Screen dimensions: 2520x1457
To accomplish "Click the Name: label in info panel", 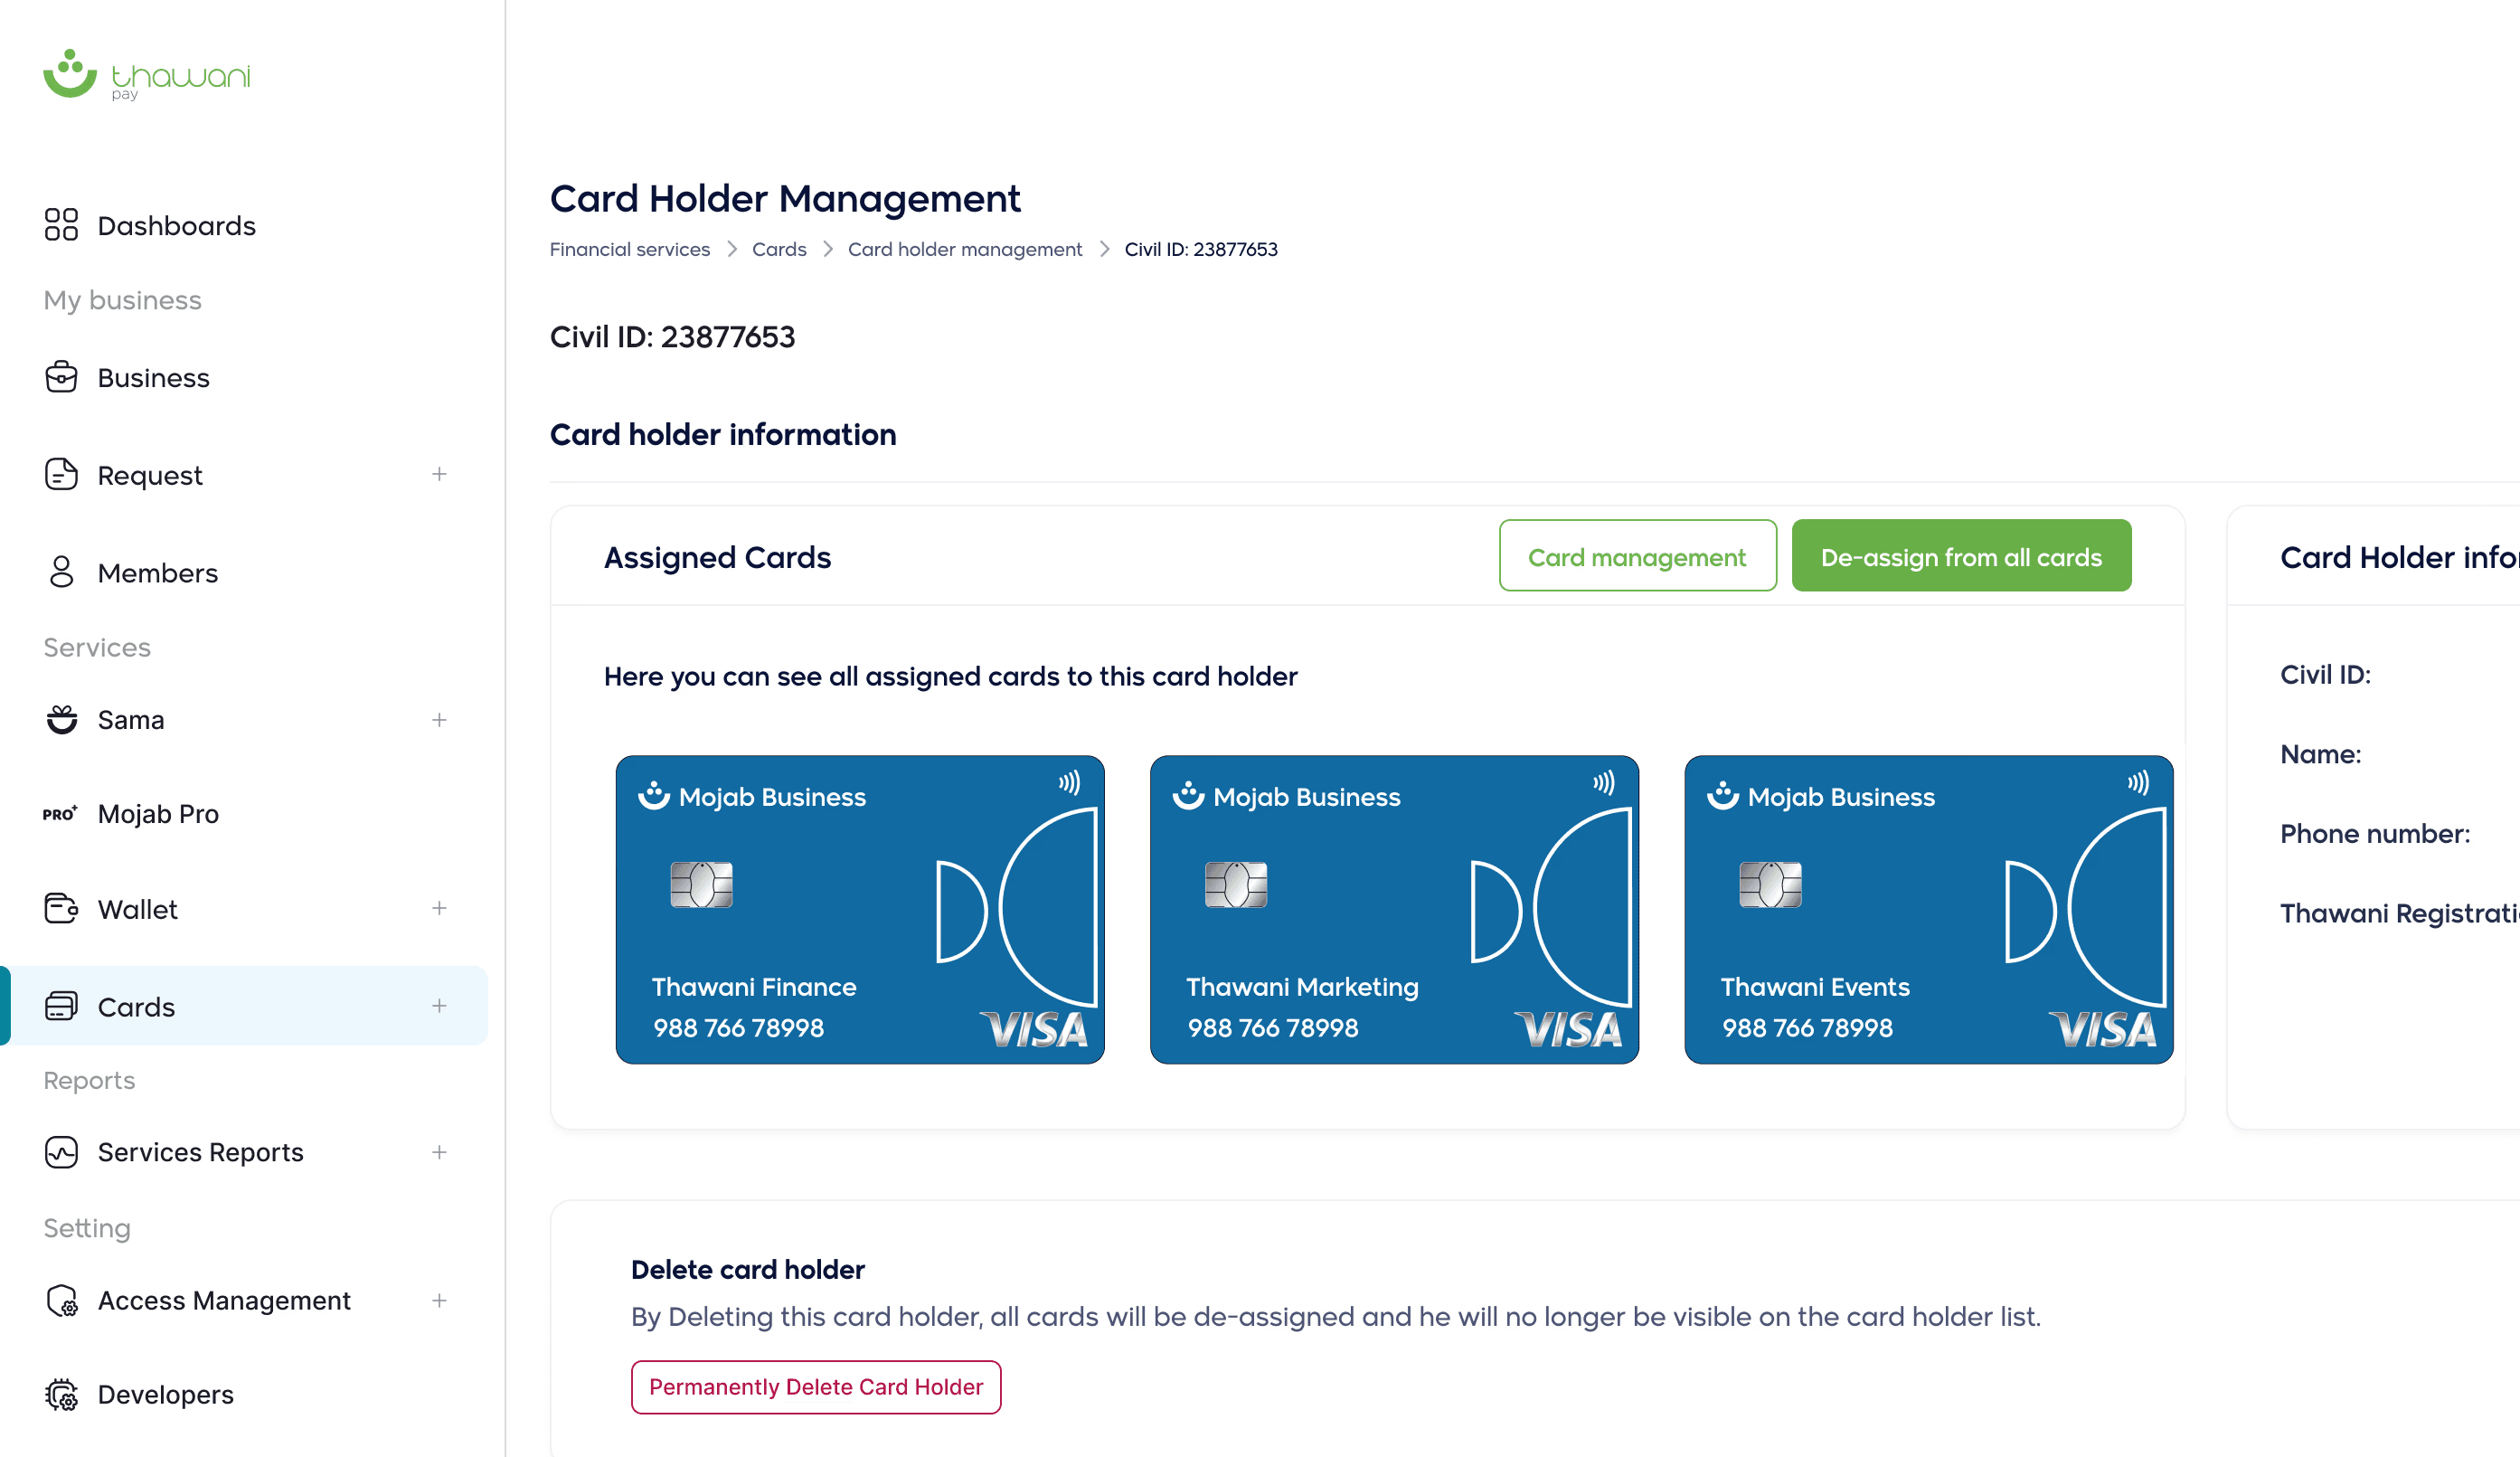I will coord(2320,754).
